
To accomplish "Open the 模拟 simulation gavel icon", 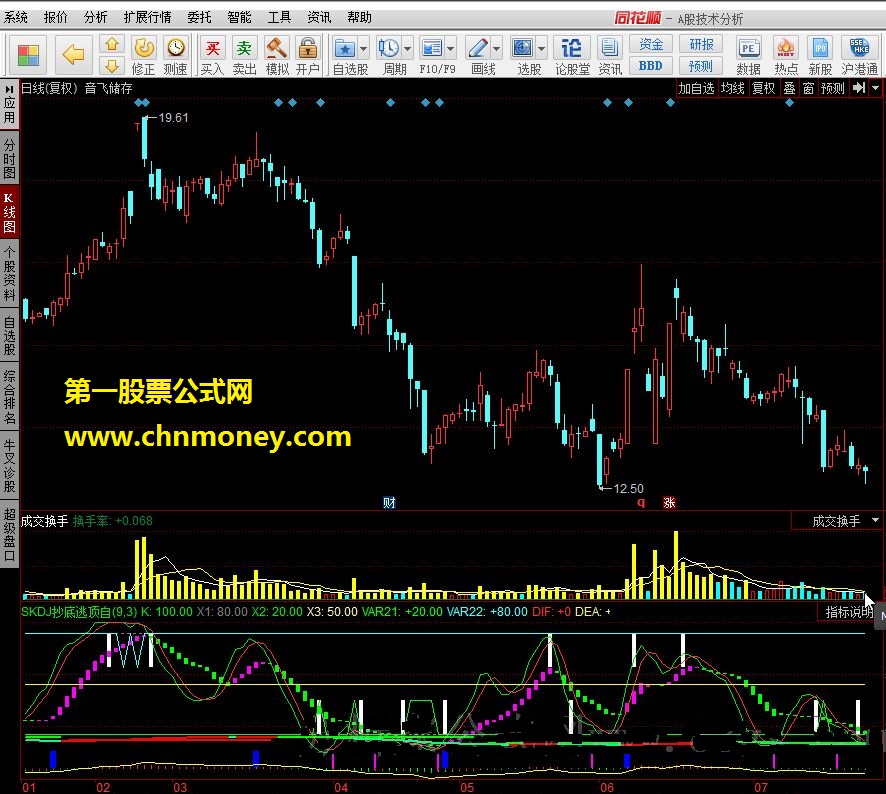I will (276, 48).
